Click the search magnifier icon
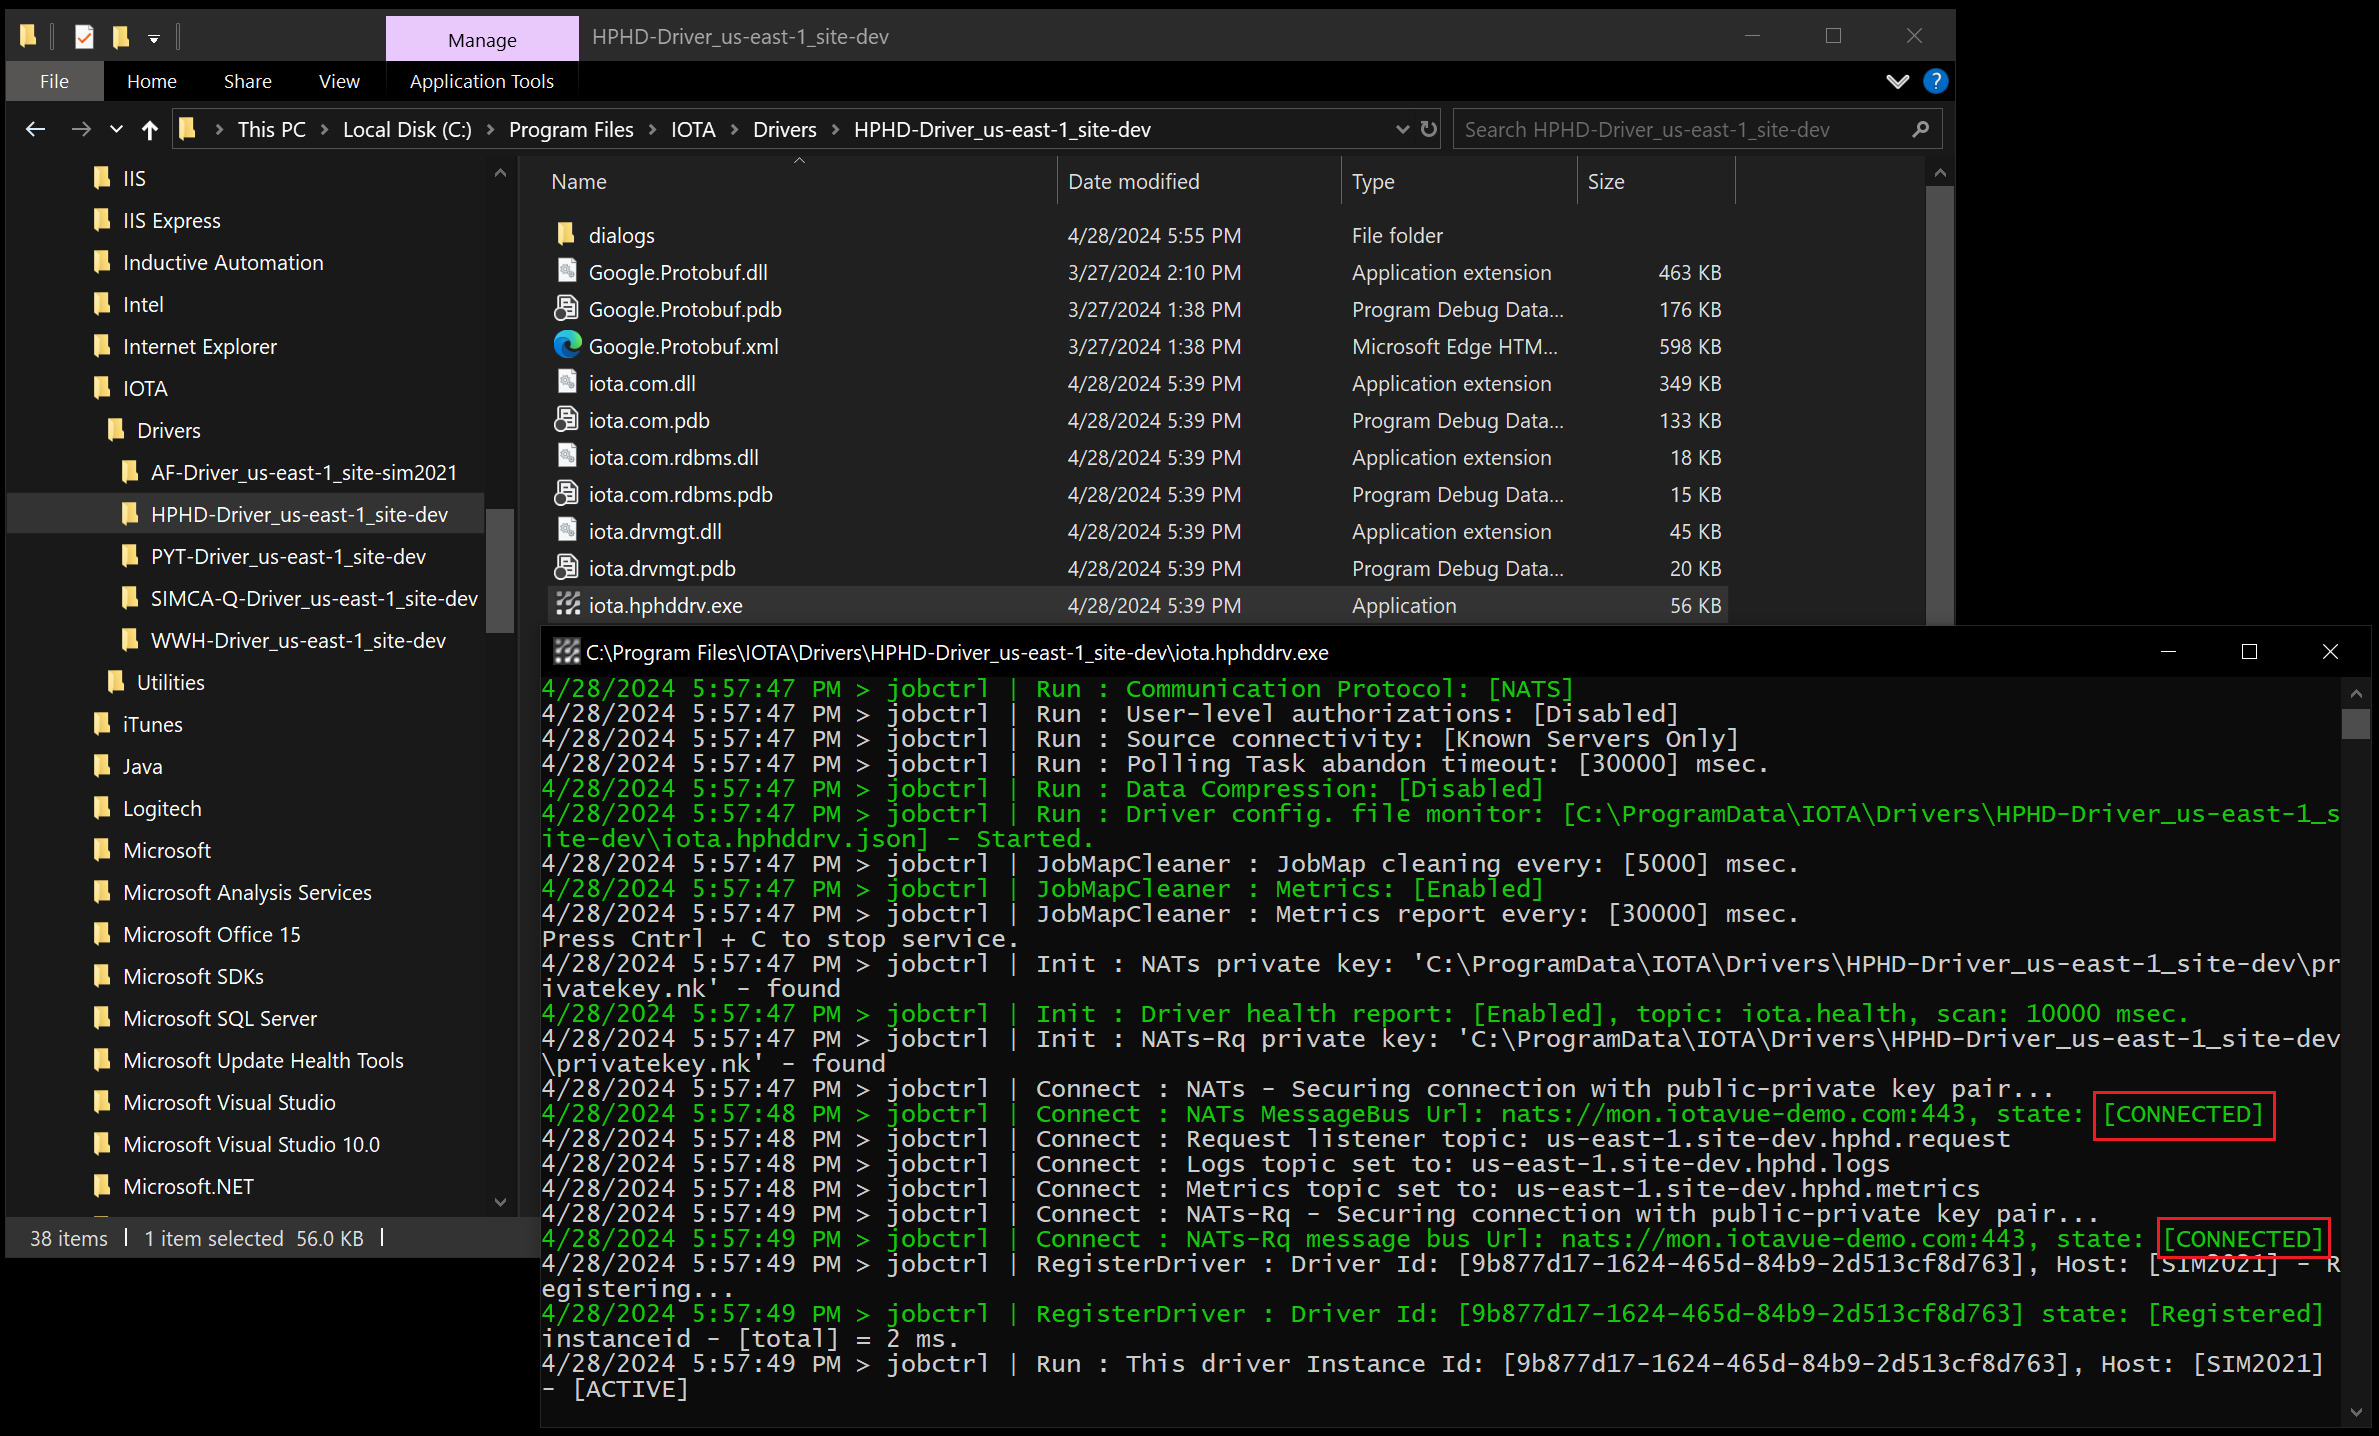The height and width of the screenshot is (1436, 2379). (x=1920, y=129)
